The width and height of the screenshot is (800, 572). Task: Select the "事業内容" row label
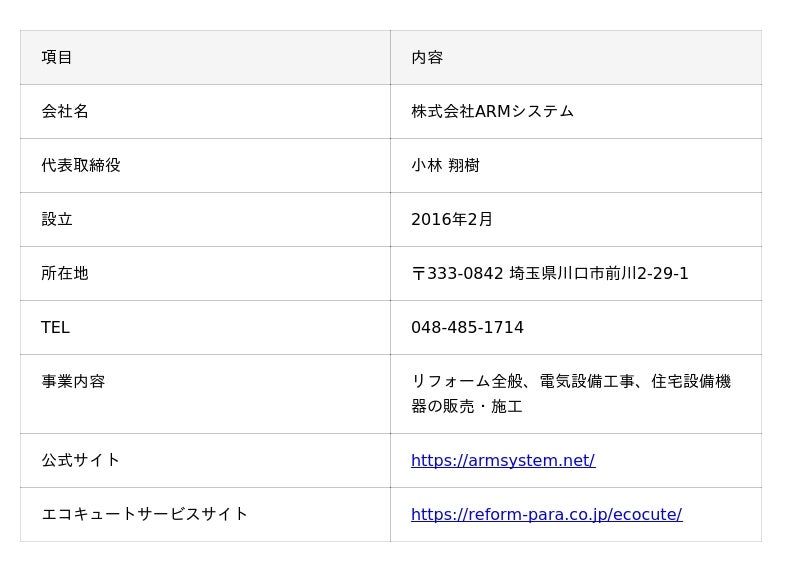73,381
